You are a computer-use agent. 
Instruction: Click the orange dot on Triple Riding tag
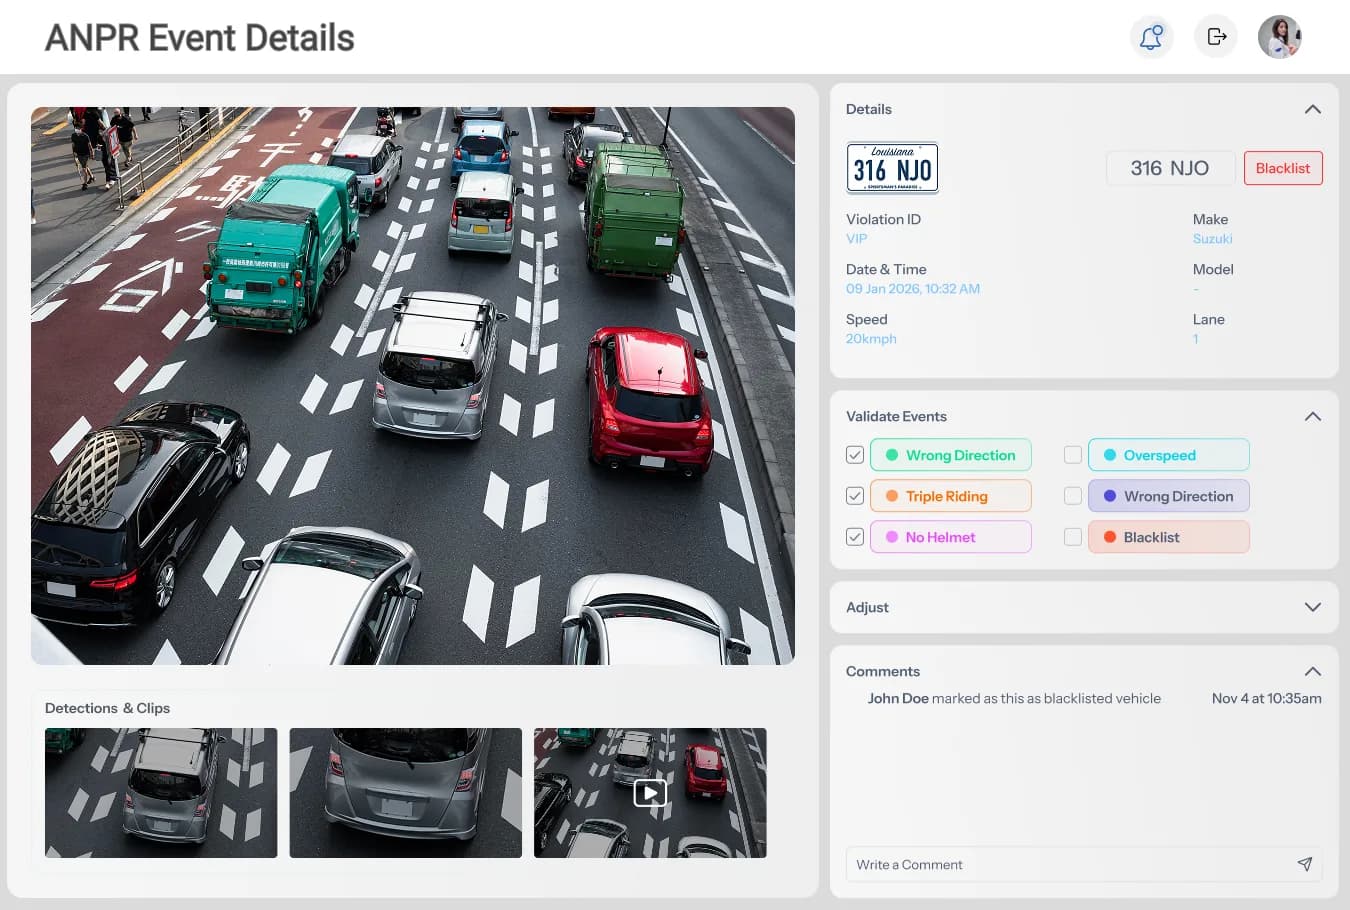pyautogui.click(x=892, y=495)
